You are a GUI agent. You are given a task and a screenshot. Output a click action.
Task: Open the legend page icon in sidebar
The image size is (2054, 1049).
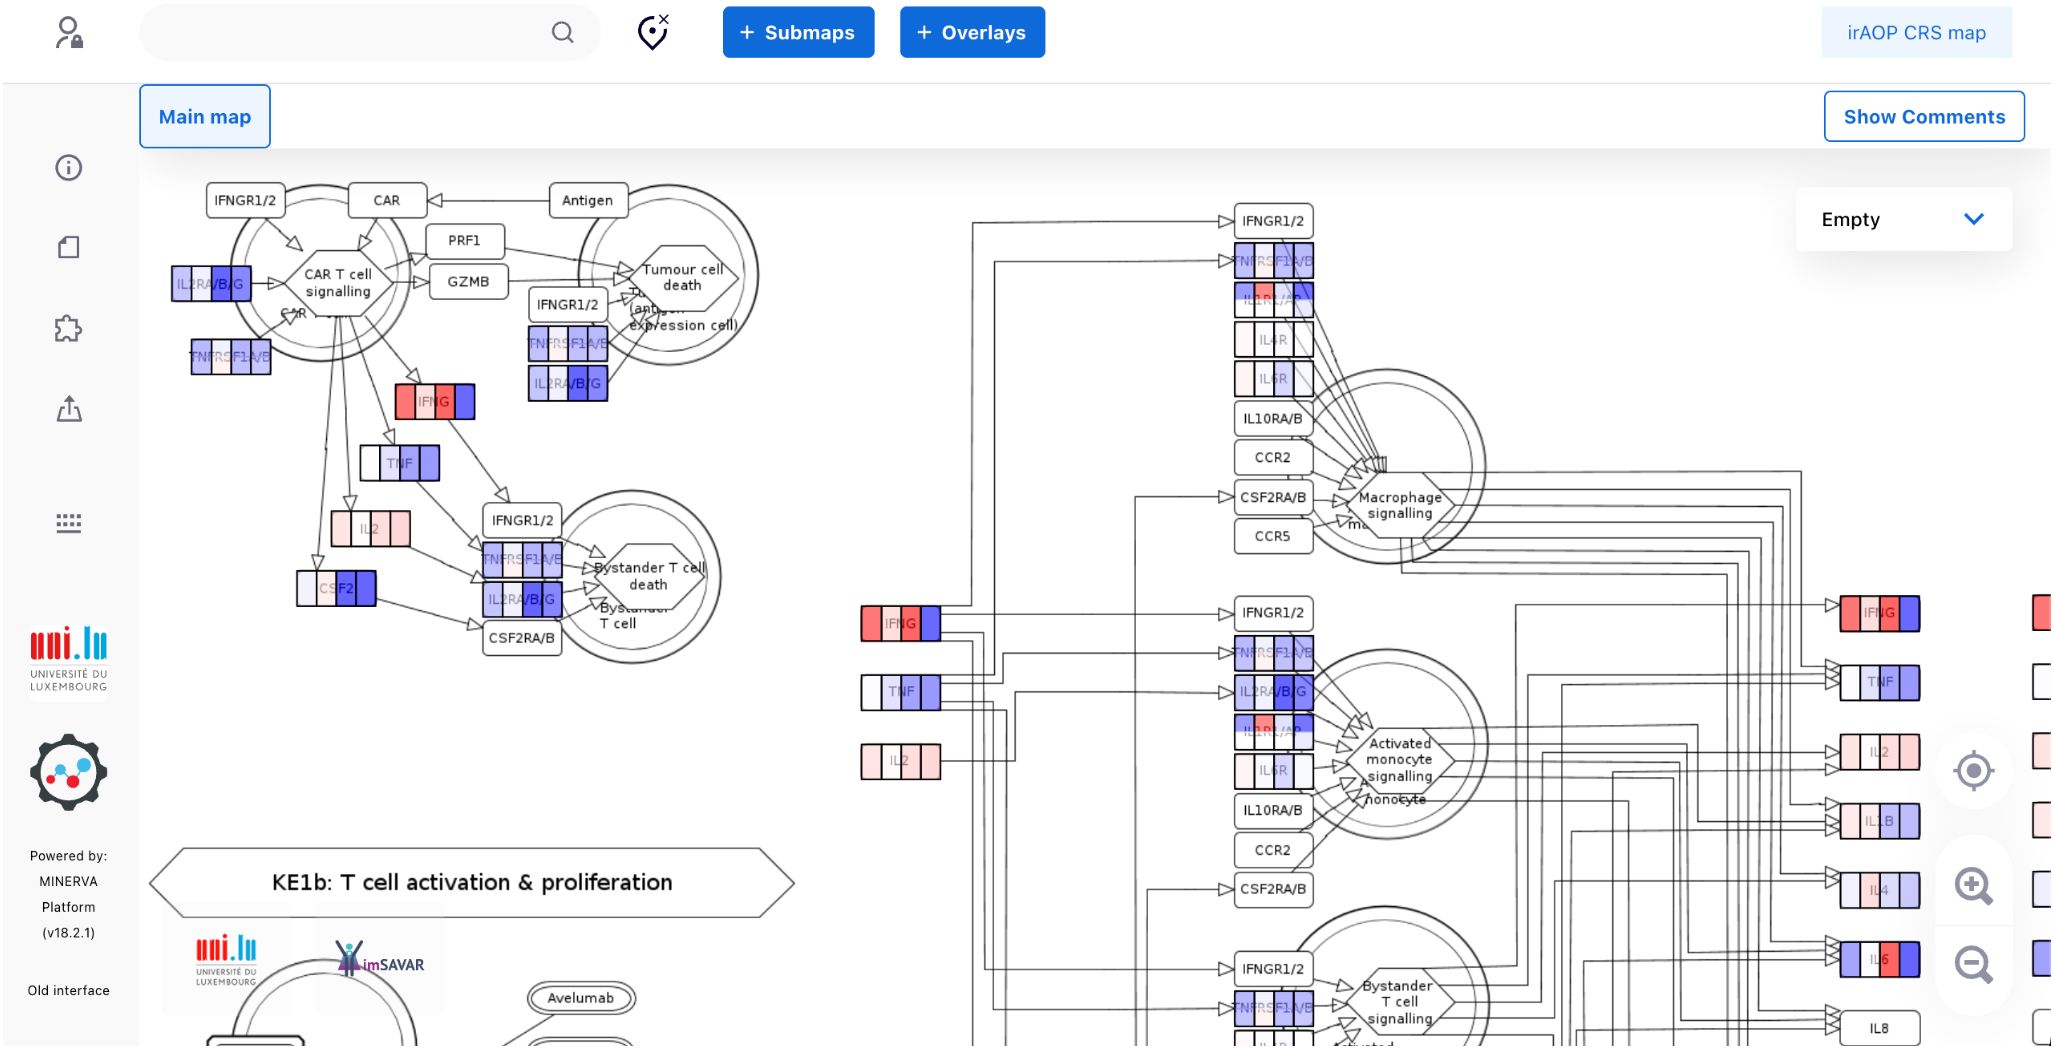point(69,247)
